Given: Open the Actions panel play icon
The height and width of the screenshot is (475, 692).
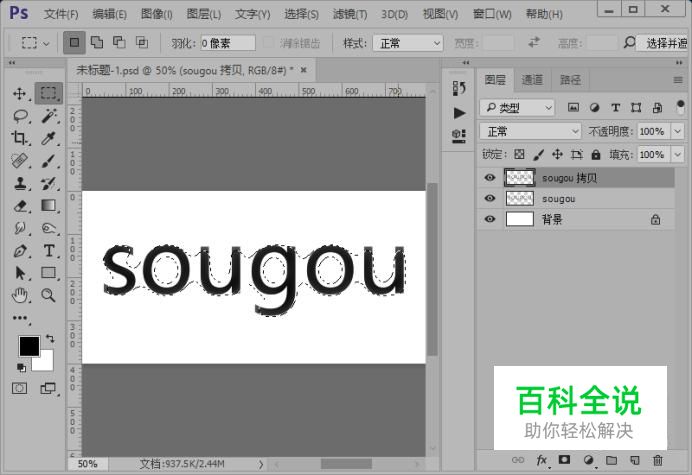Looking at the screenshot, I should point(459,113).
